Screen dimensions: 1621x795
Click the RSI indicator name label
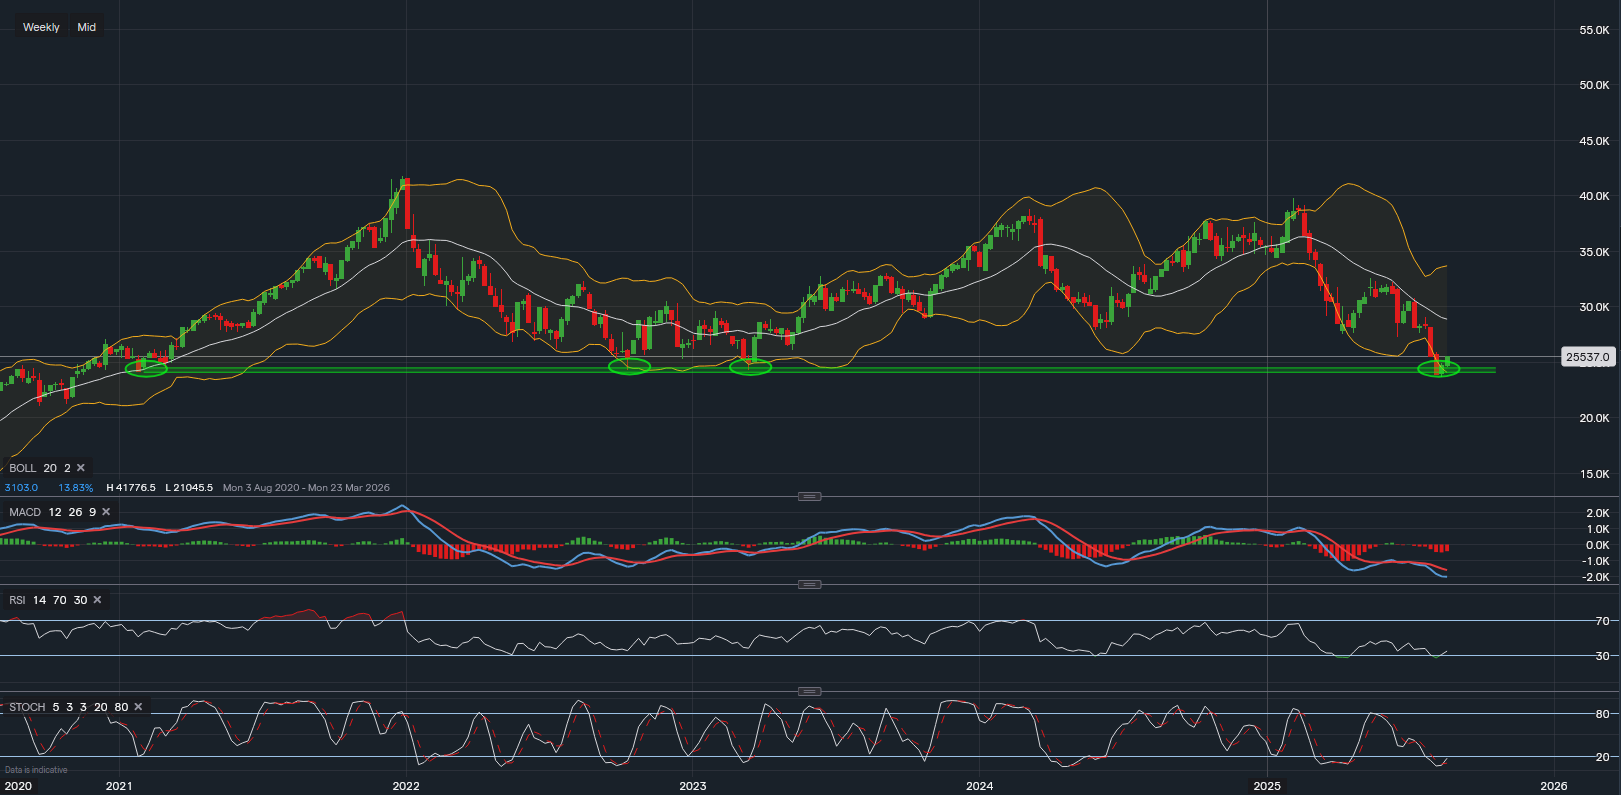[x=17, y=600]
